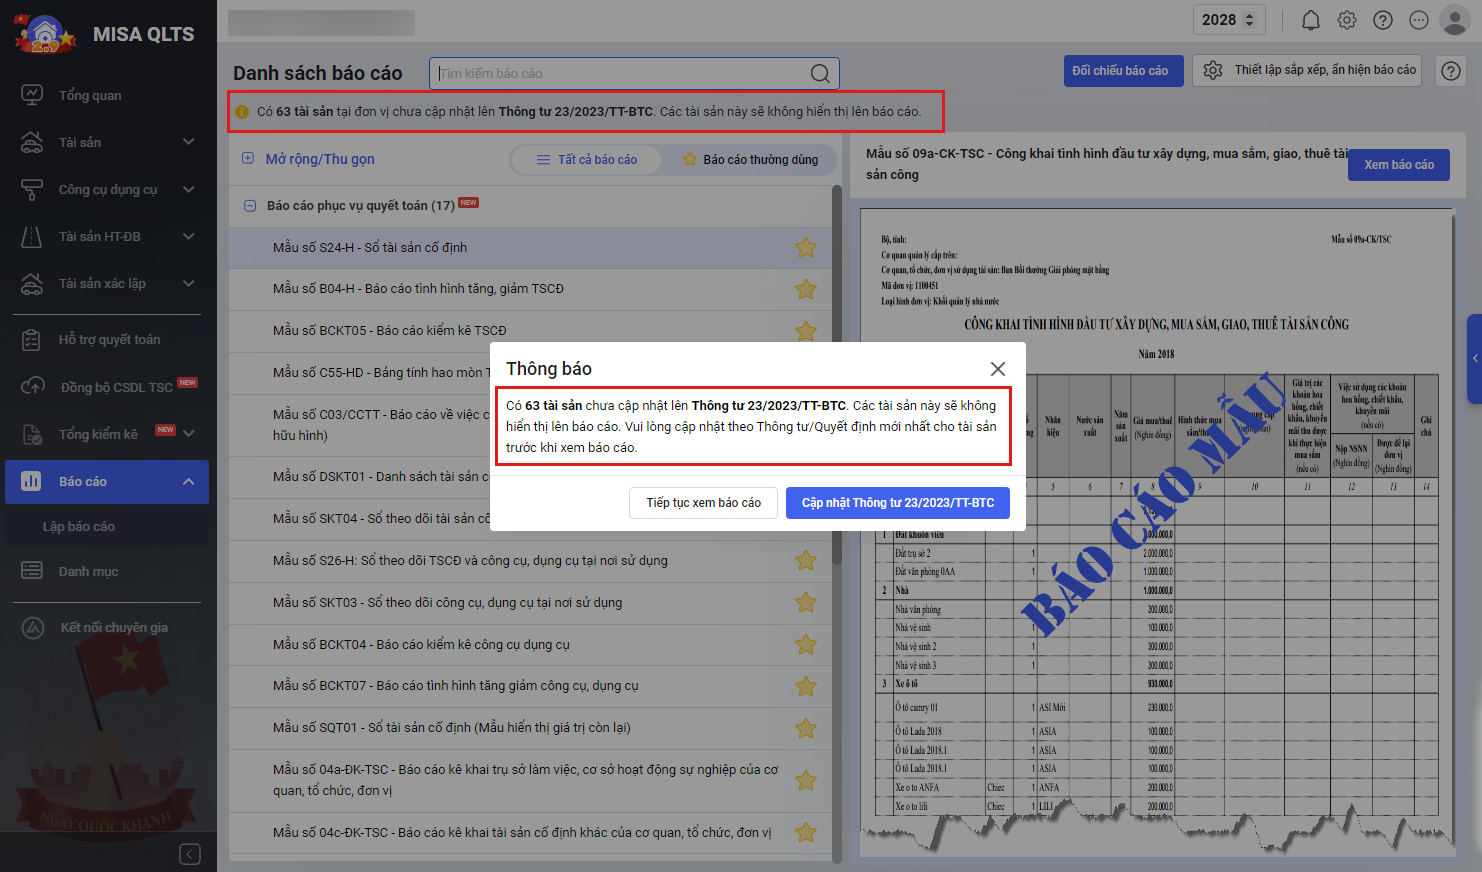Expand the Tài sản HT-ĐB chevron
The height and width of the screenshot is (872, 1482).
click(x=189, y=236)
